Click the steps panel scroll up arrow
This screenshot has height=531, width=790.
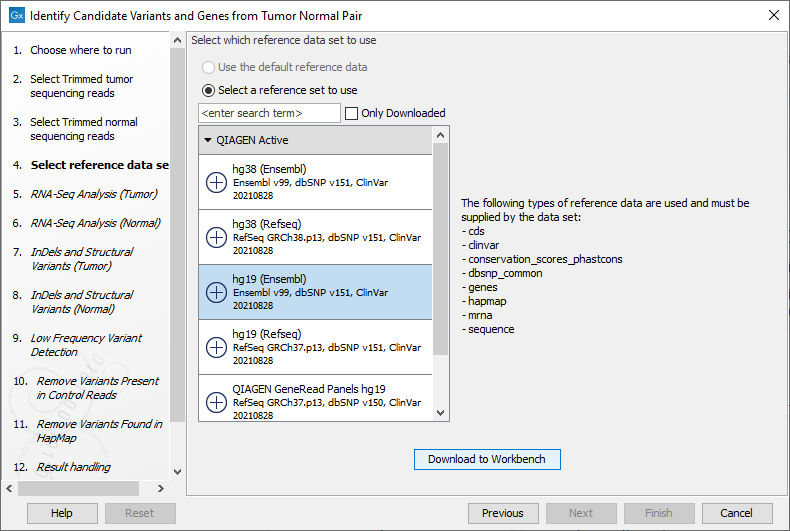point(177,40)
